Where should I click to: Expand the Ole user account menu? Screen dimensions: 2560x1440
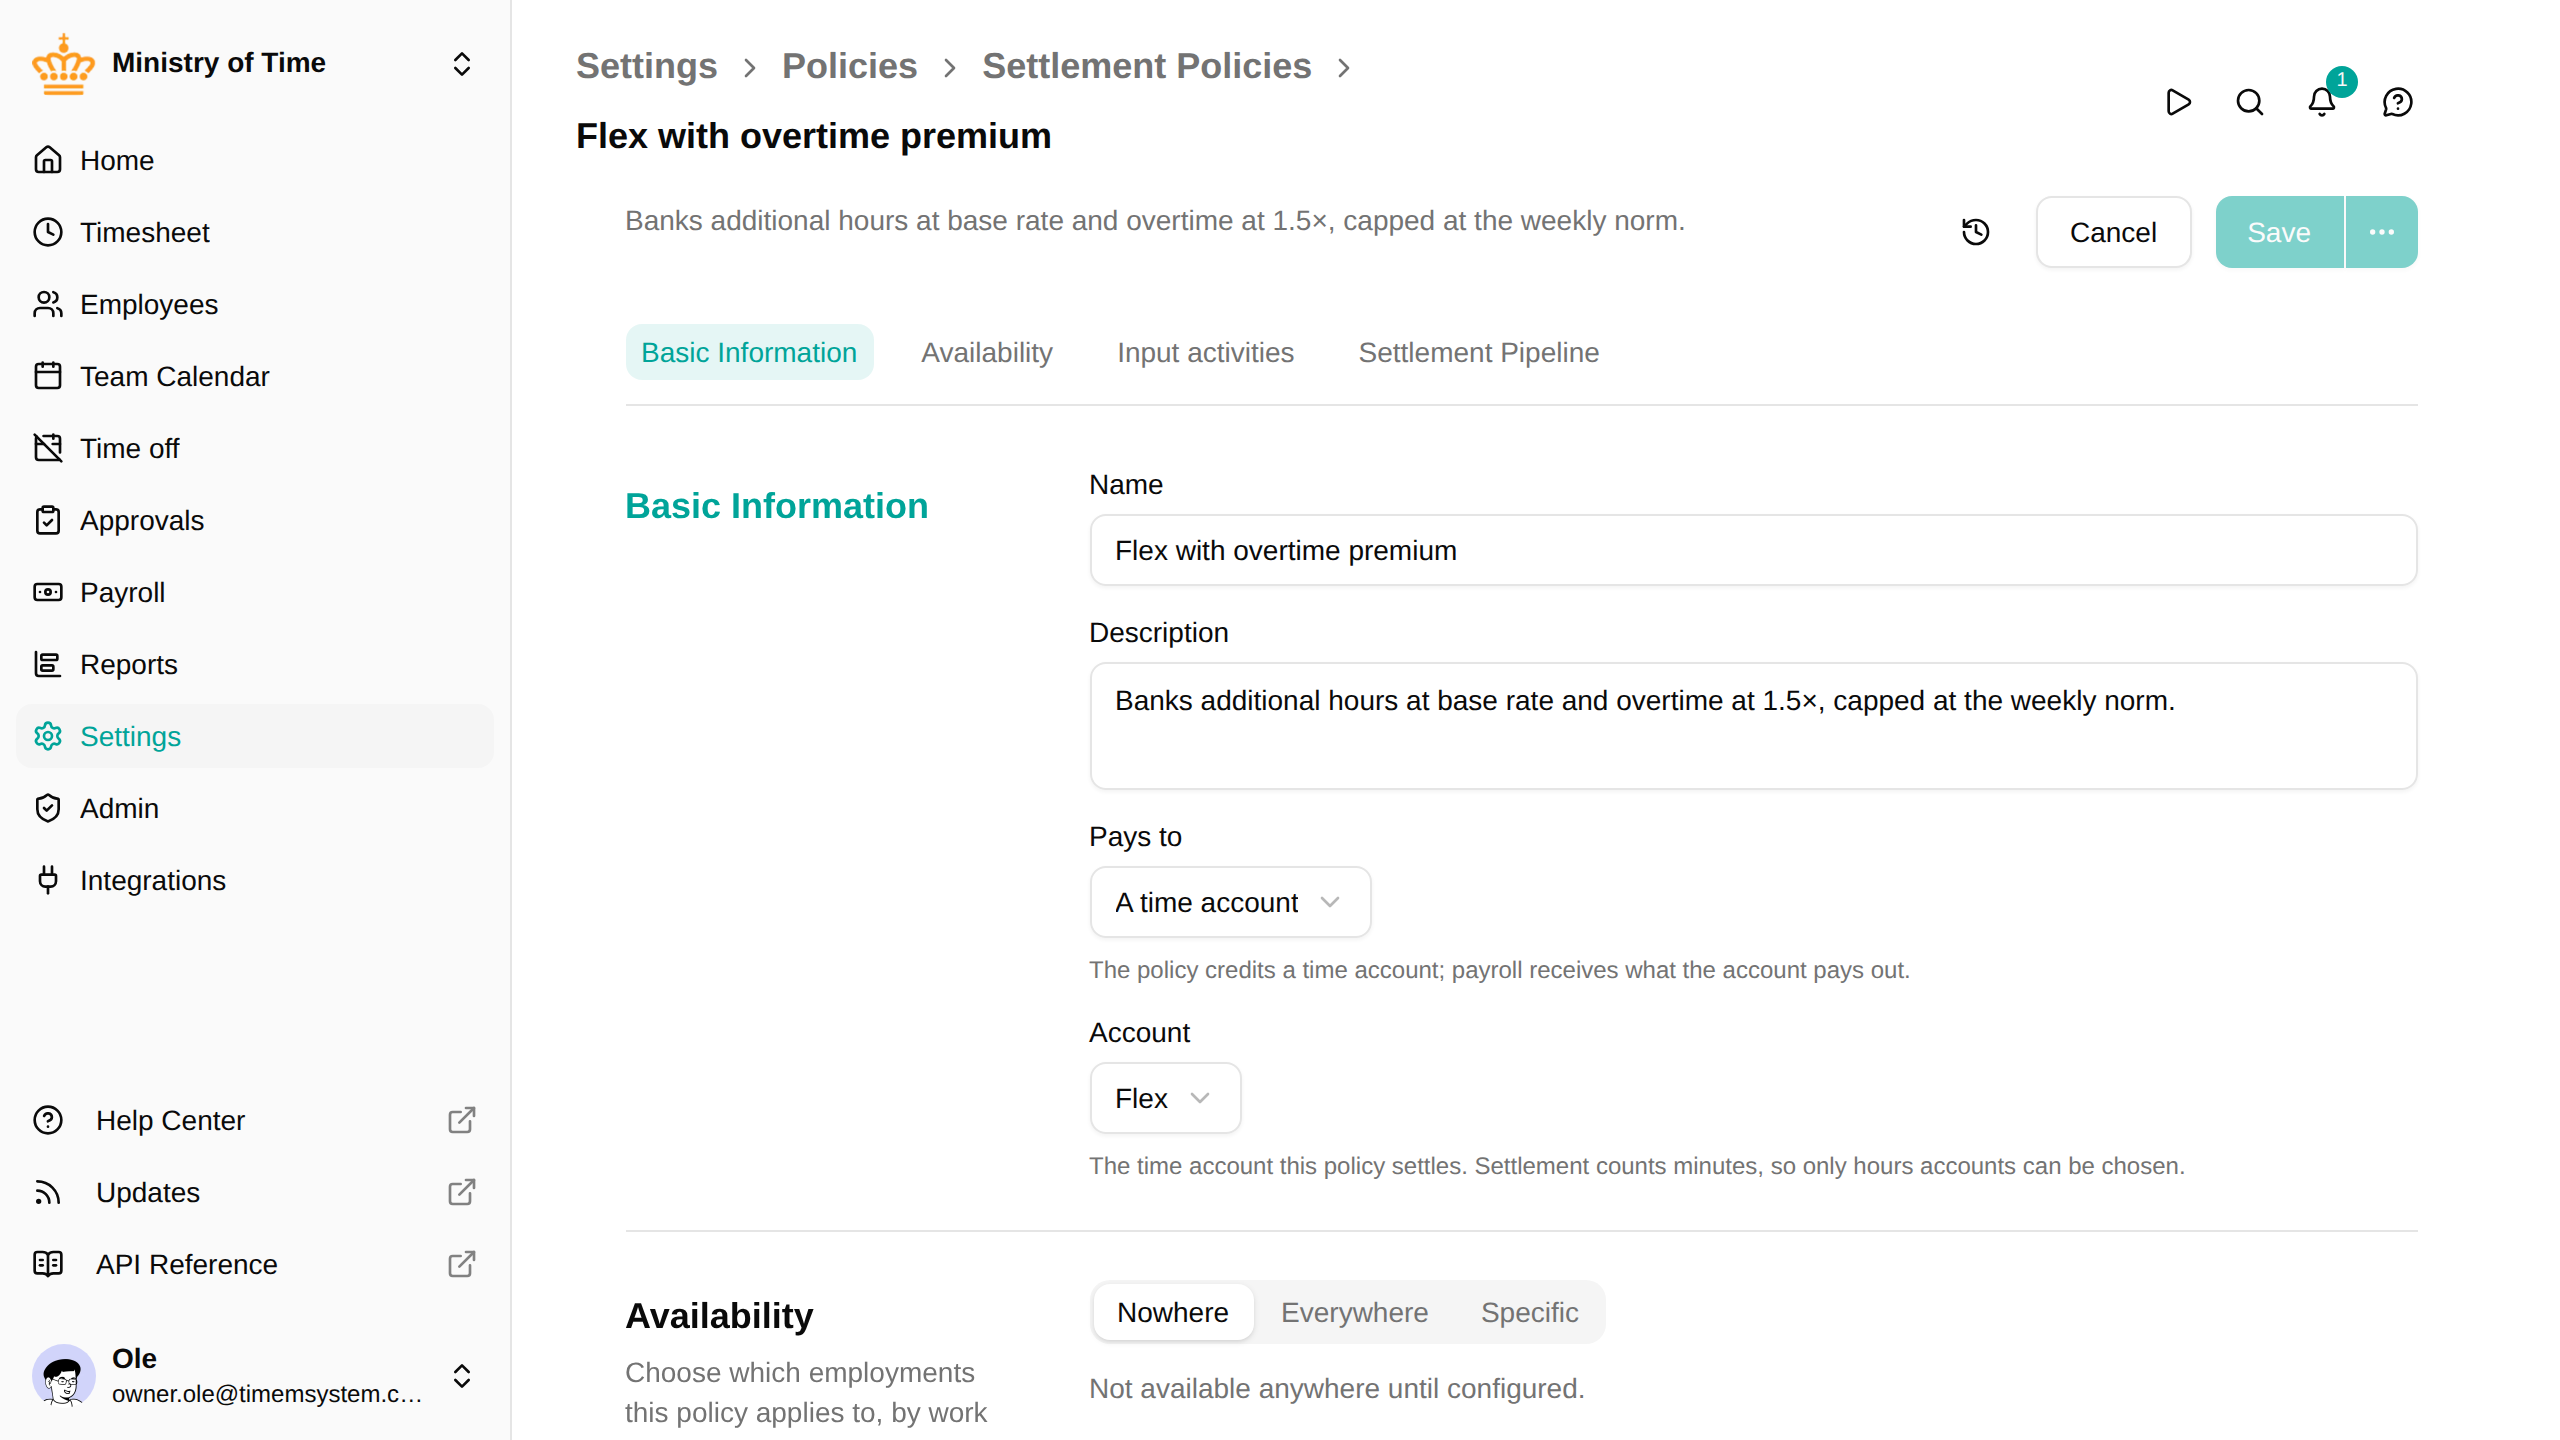[x=462, y=1376]
